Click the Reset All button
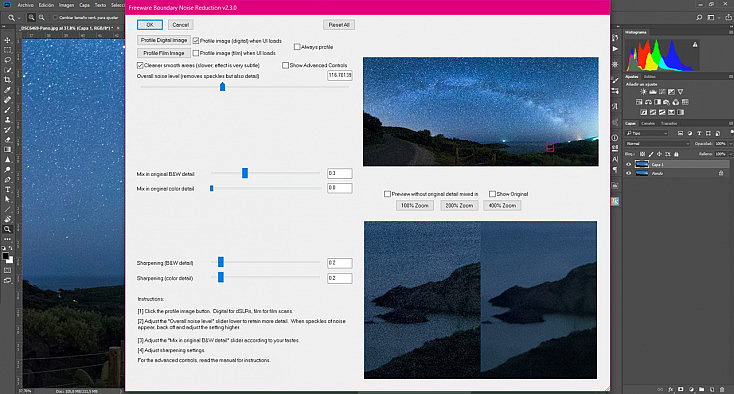The image size is (734, 394). tap(339, 25)
